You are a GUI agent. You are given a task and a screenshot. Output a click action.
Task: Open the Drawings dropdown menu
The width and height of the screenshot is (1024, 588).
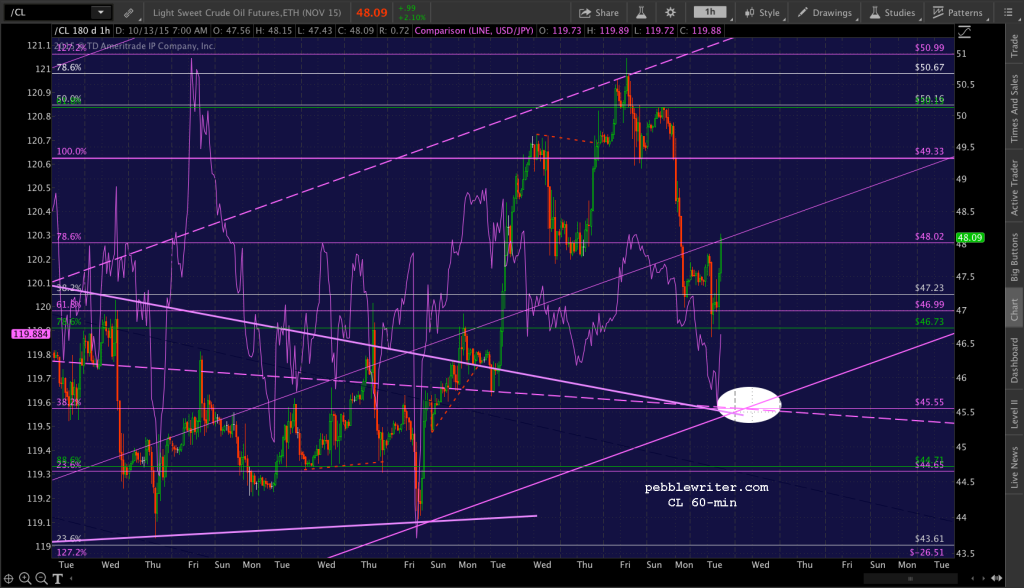click(825, 12)
